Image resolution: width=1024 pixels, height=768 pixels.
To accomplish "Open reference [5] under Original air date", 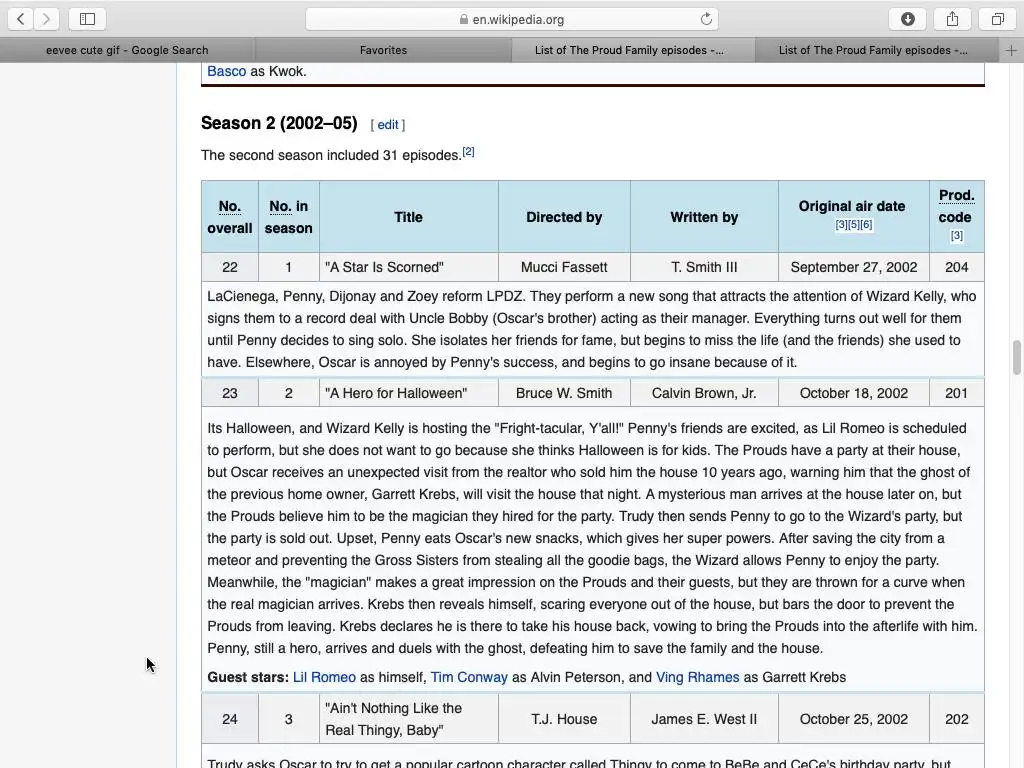I will [854, 225].
